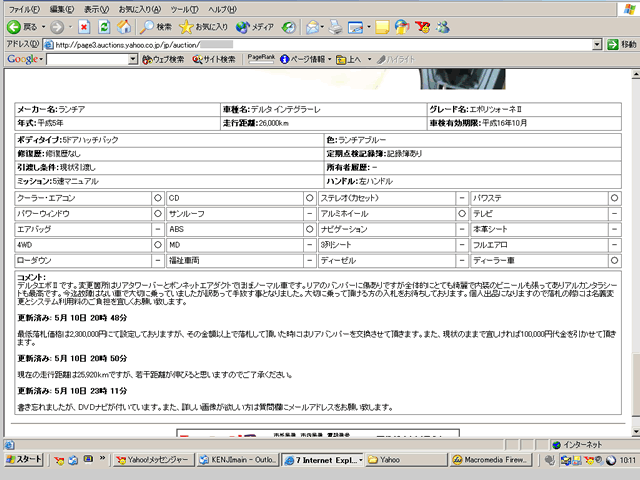Image resolution: width=640 pixels, height=480 pixels.
Task: Open the メディア media pane
Action: [x=254, y=27]
